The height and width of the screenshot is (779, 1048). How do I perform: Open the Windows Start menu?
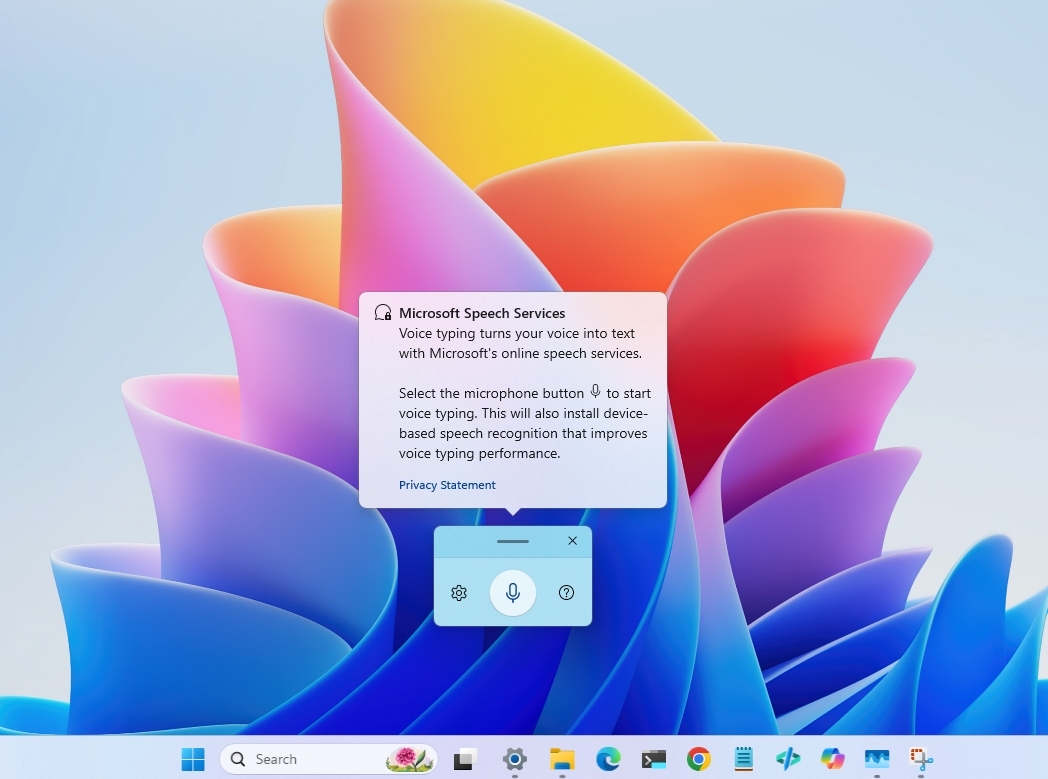coord(193,759)
